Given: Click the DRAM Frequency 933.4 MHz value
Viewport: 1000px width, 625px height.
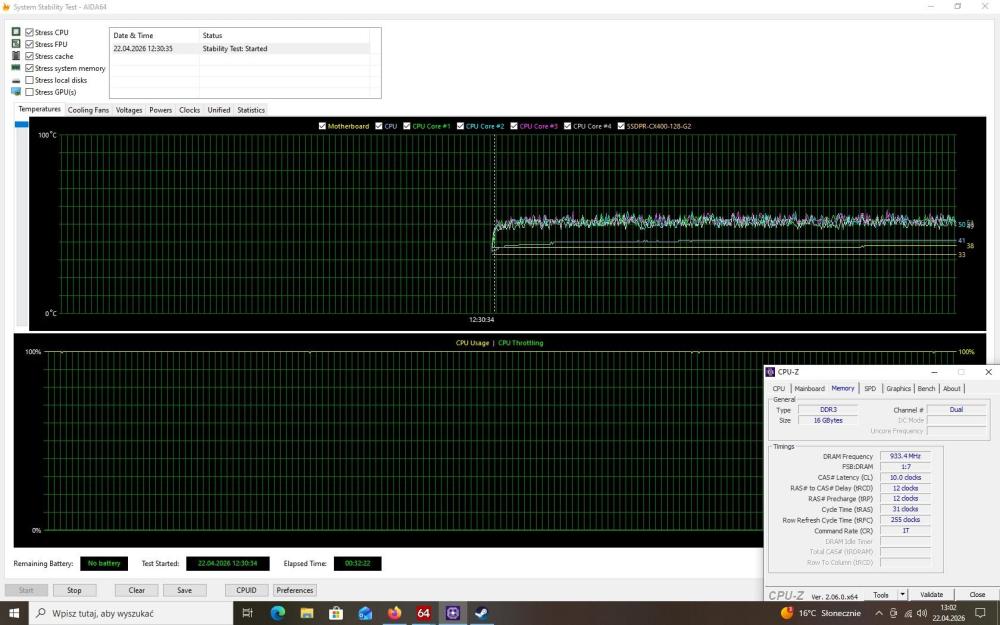Looking at the screenshot, I should (905, 456).
